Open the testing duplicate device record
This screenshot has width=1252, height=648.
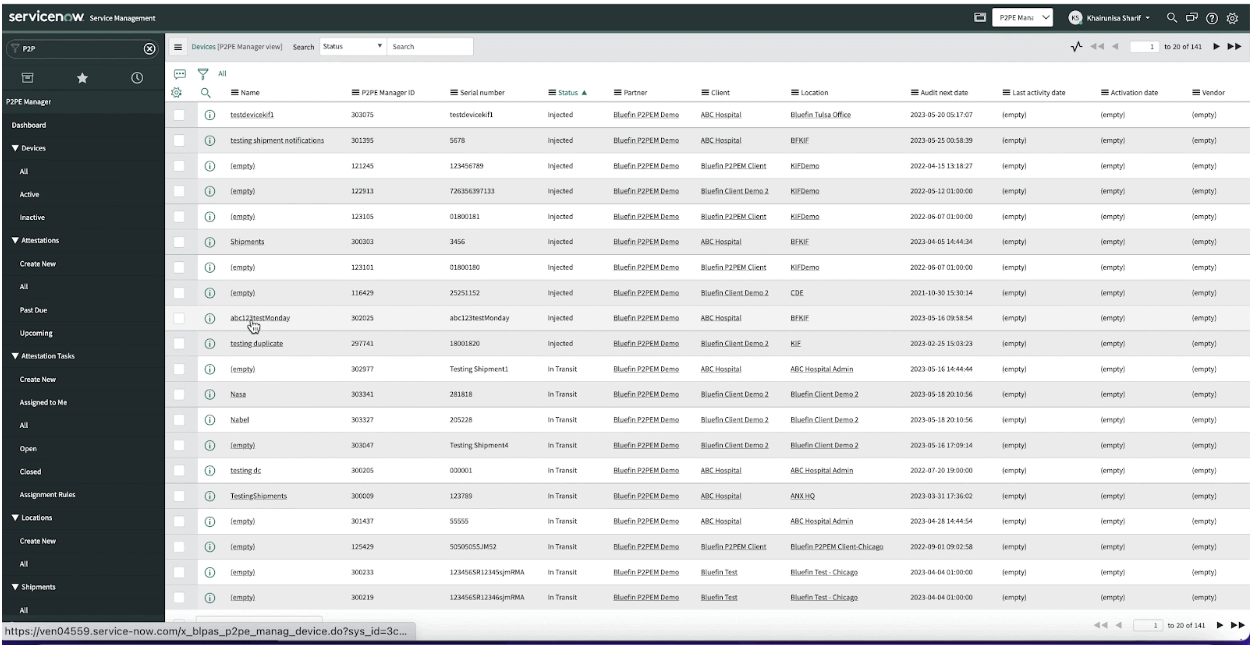[257, 344]
